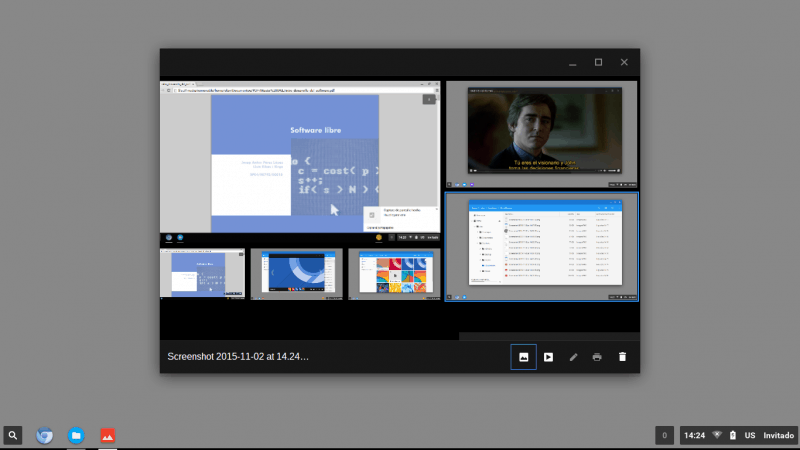Print the current image
800x450 pixels.
[x=597, y=357]
